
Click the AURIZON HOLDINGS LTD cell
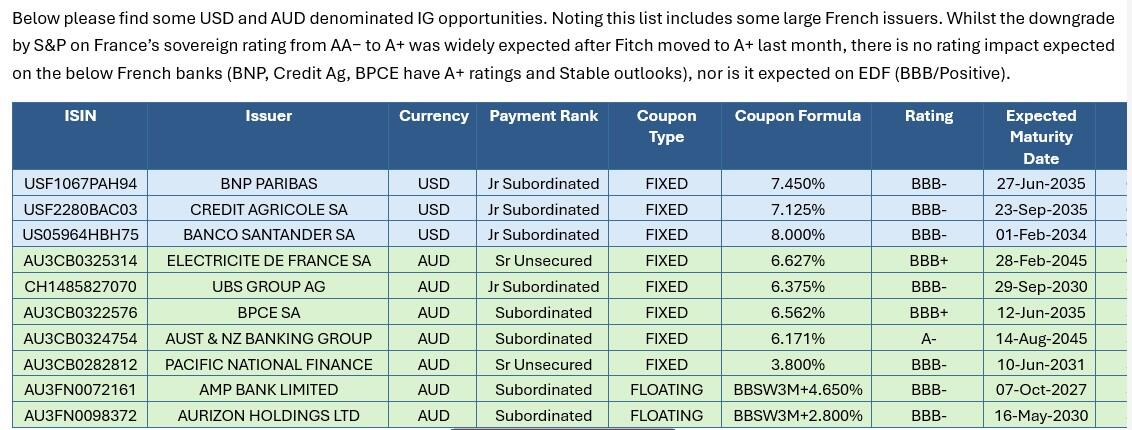[x=268, y=415]
